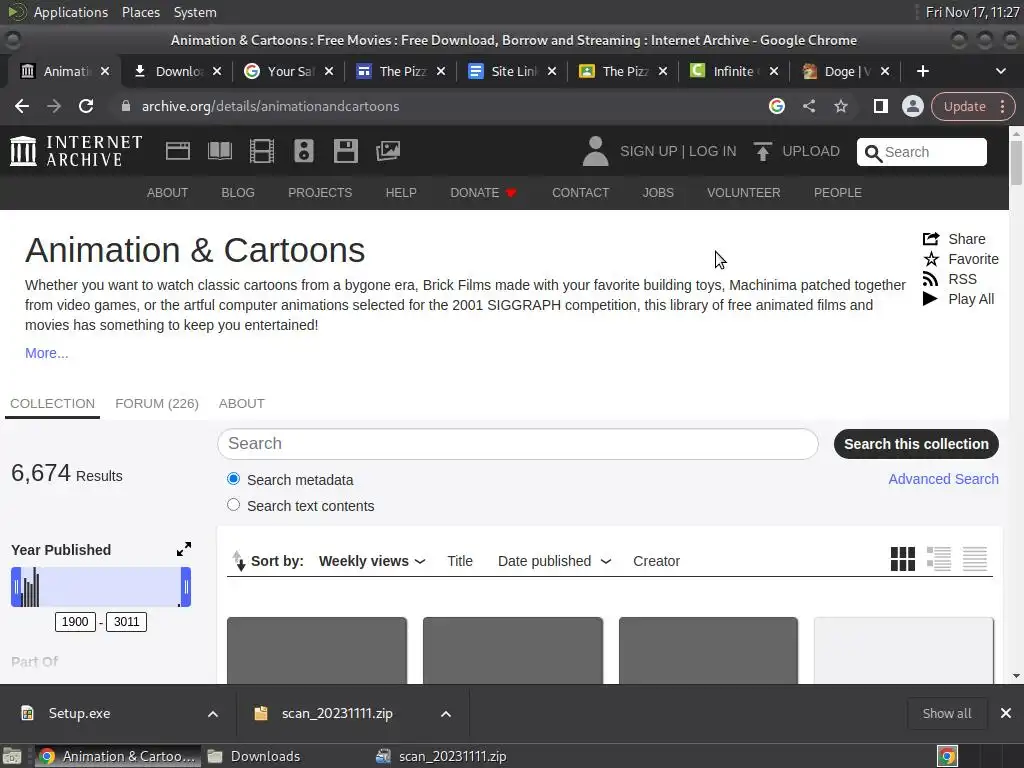The width and height of the screenshot is (1024, 768).
Task: Switch to extended list view
Action: (x=939, y=559)
